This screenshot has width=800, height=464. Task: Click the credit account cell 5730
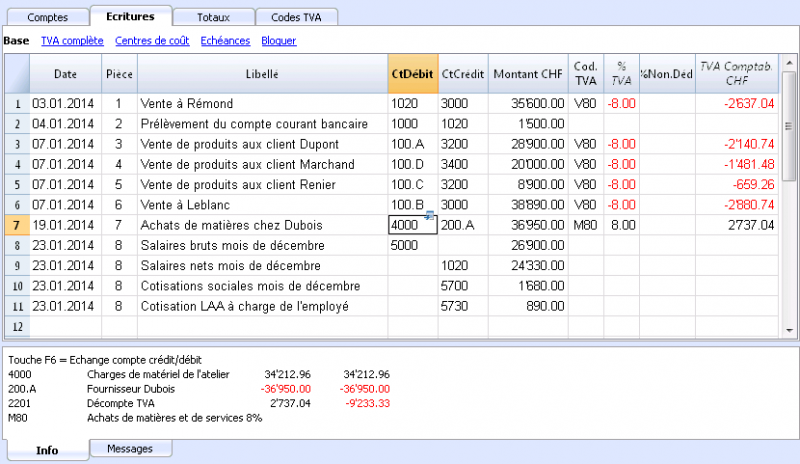(x=463, y=306)
